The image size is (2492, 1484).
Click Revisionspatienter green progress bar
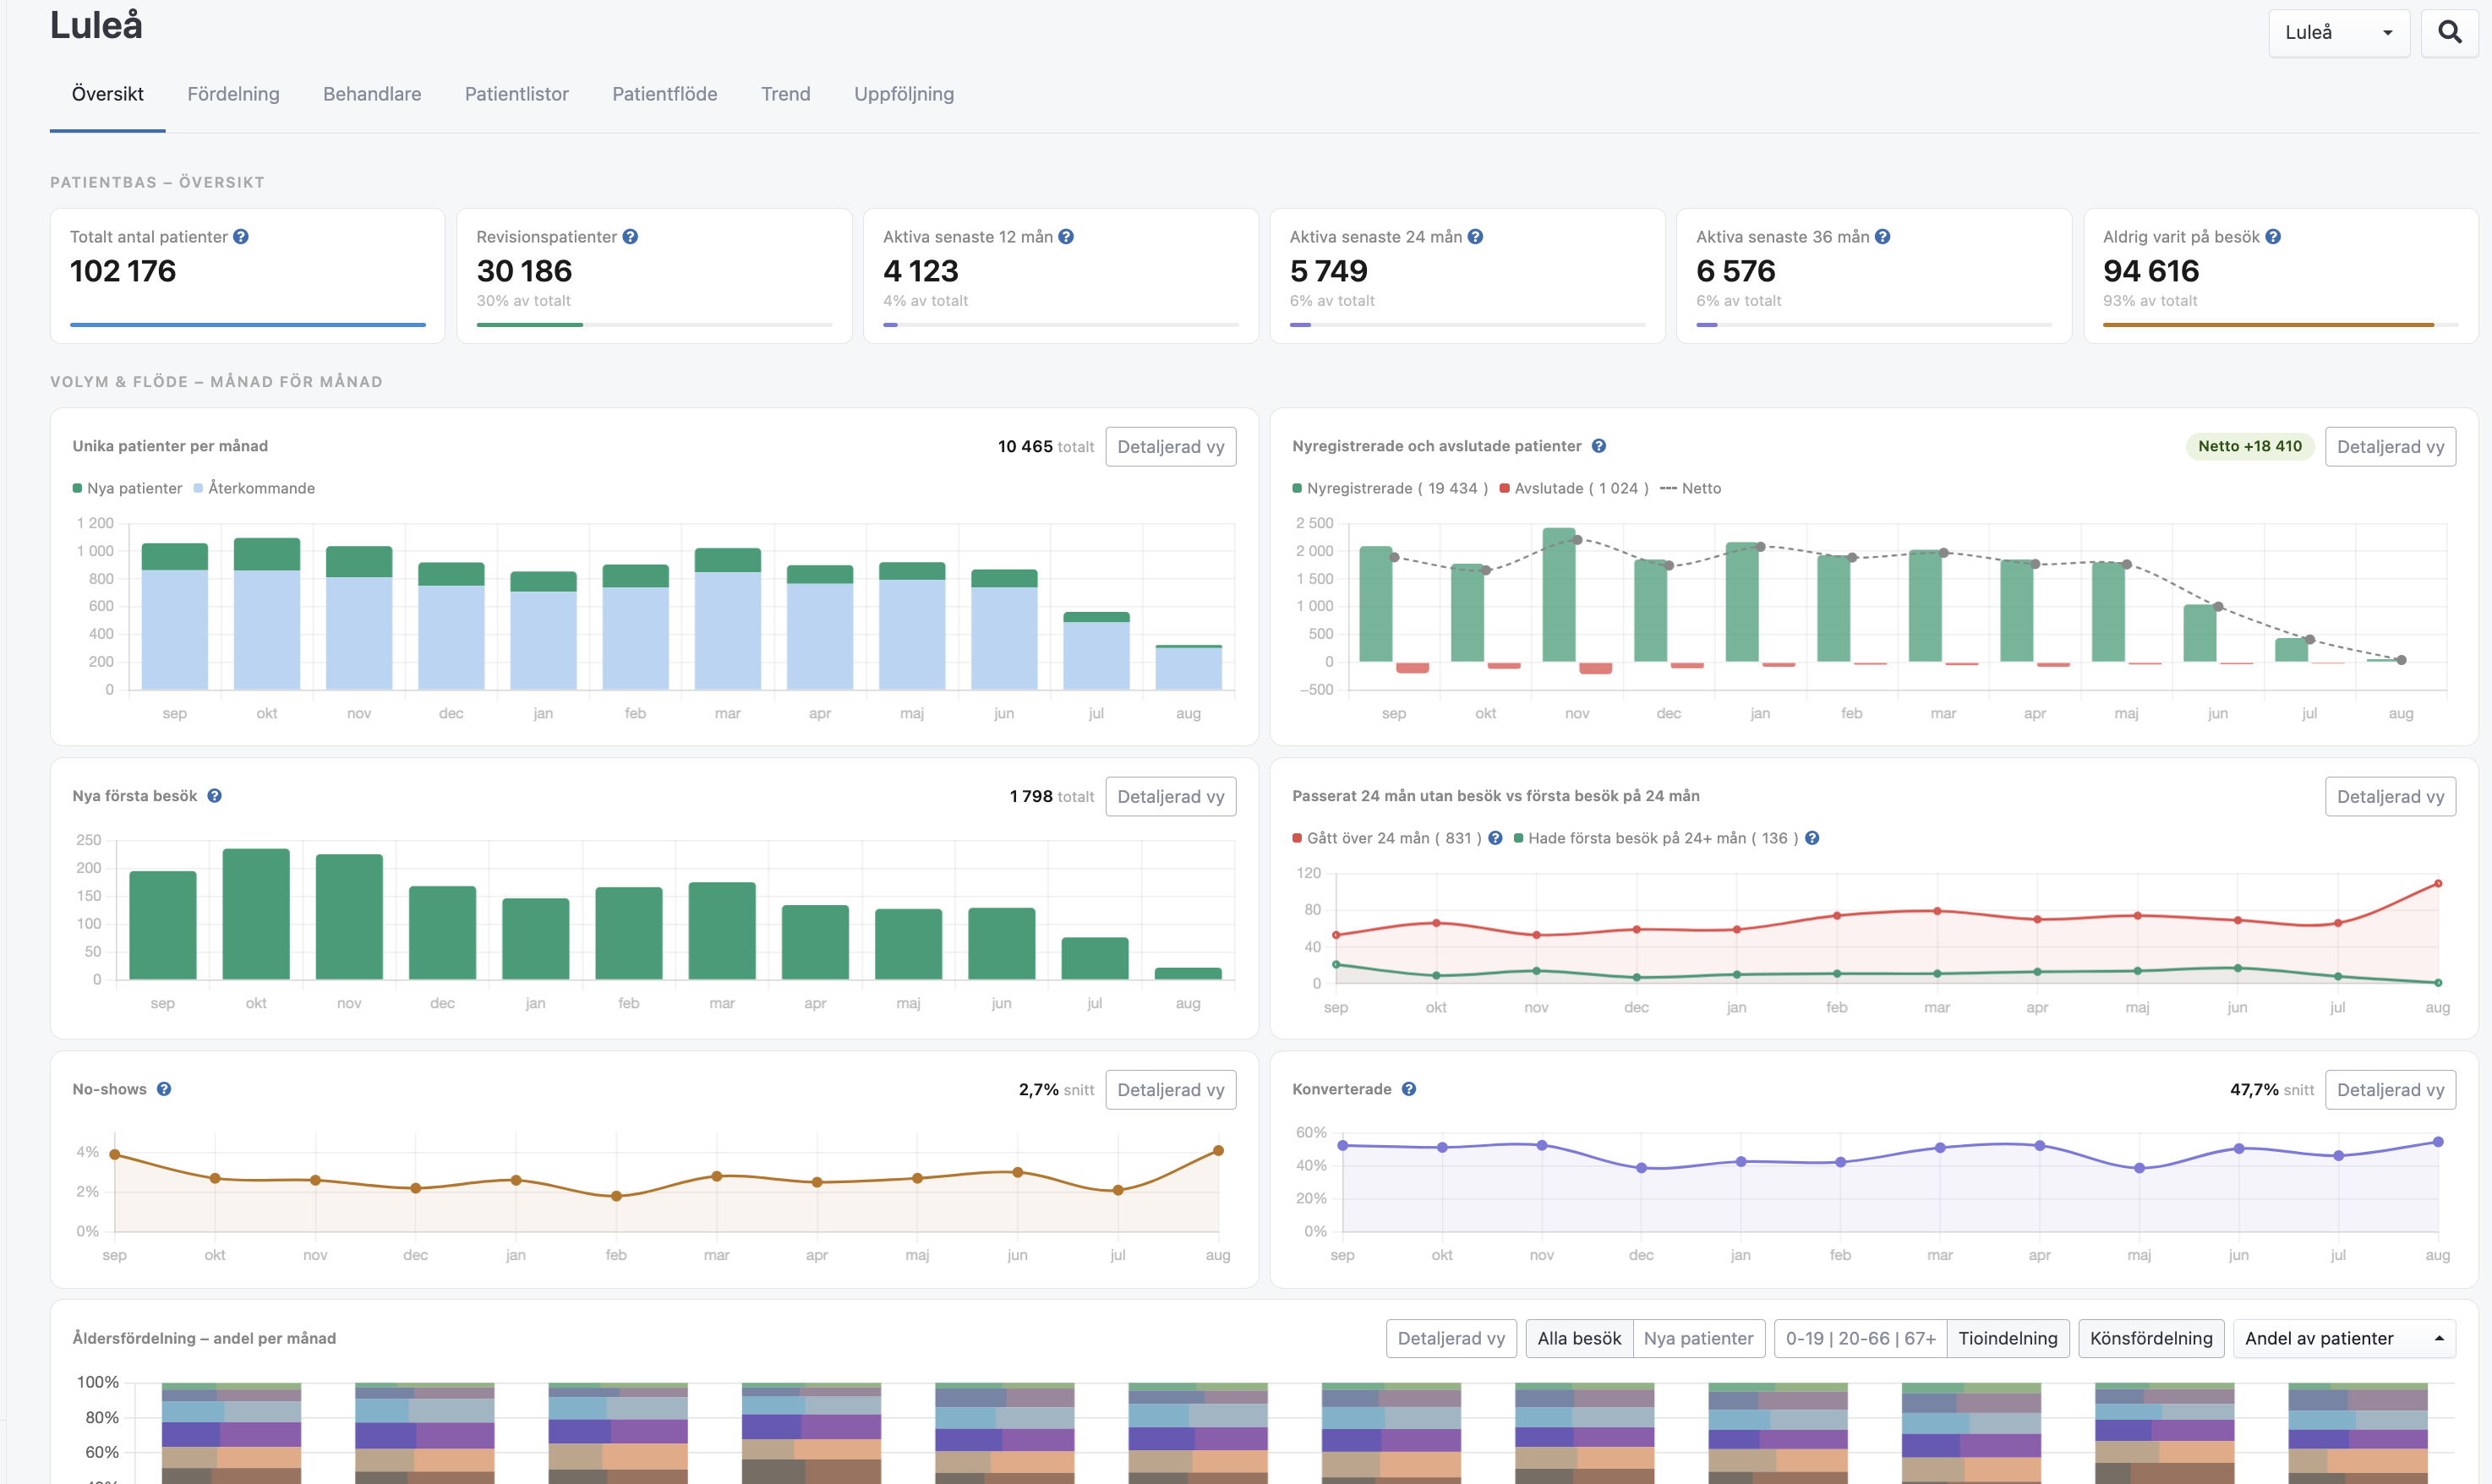pos(530,325)
